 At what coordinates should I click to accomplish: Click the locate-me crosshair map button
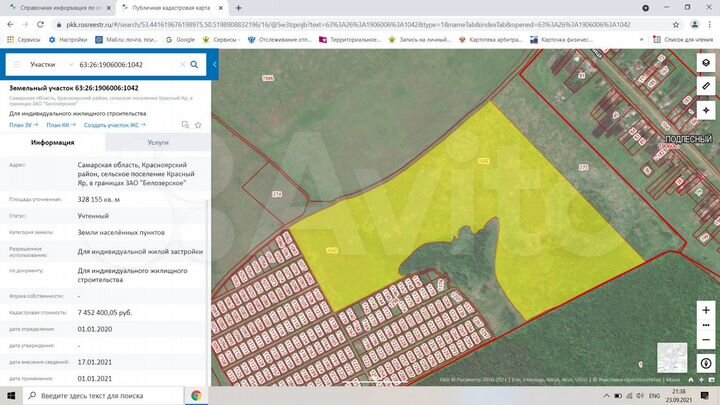click(706, 109)
